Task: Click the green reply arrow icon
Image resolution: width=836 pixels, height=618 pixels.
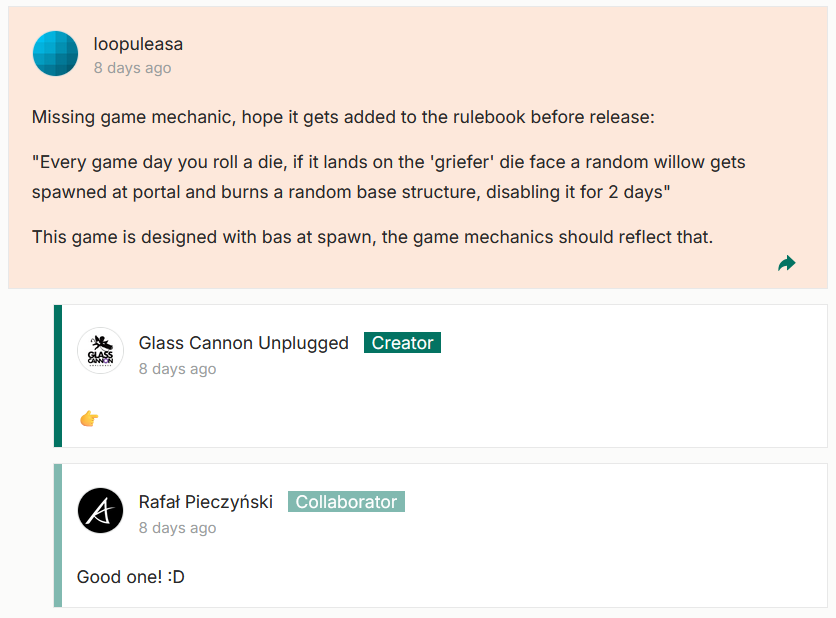Action: click(786, 263)
